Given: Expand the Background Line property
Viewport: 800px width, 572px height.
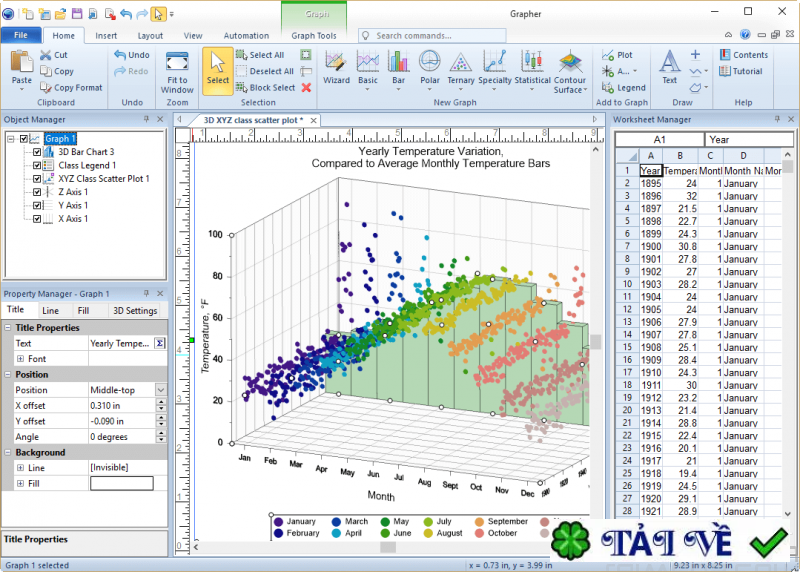Looking at the screenshot, I should [x=20, y=468].
